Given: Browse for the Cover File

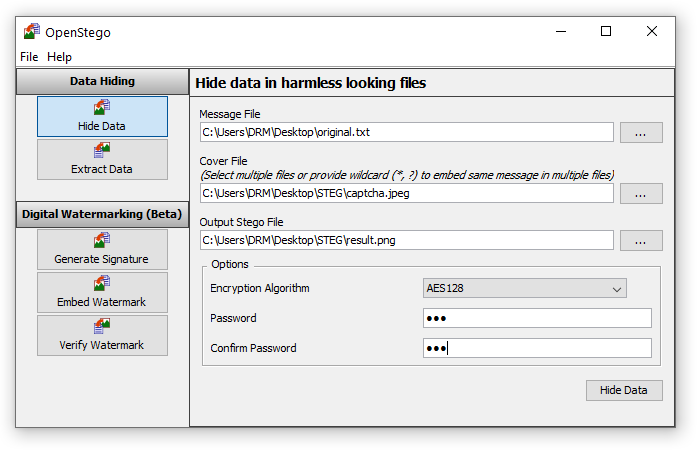Looking at the screenshot, I should coord(641,194).
